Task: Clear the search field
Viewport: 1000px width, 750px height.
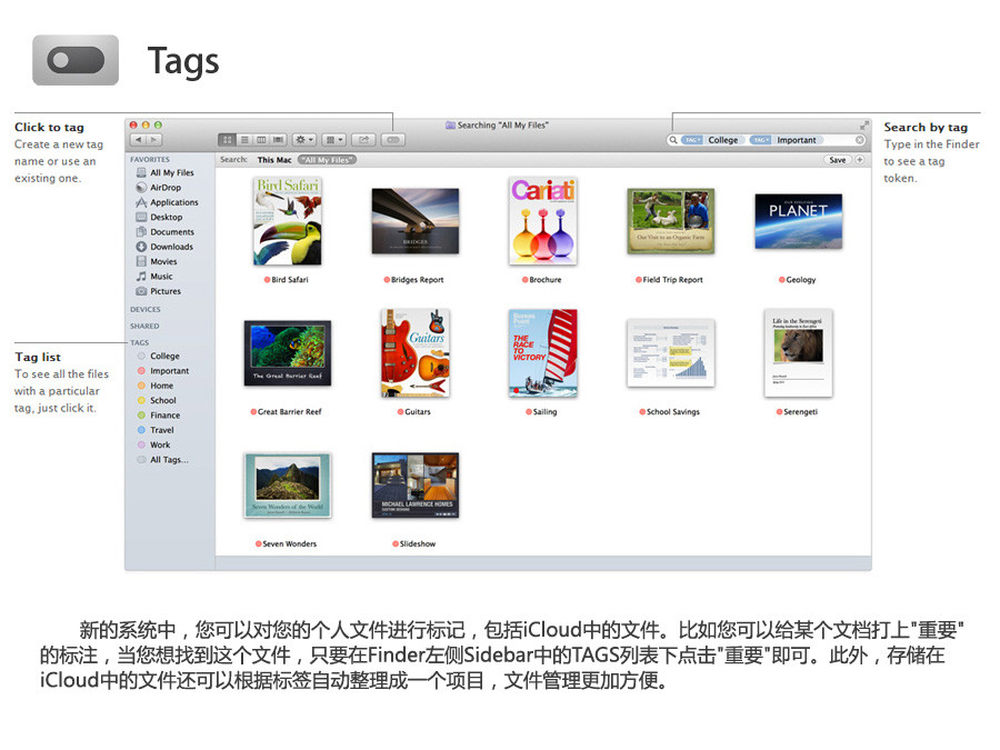Action: (x=860, y=140)
